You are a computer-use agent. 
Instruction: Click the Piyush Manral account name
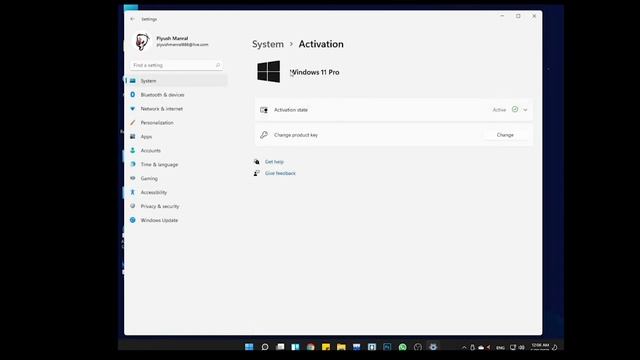click(172, 38)
